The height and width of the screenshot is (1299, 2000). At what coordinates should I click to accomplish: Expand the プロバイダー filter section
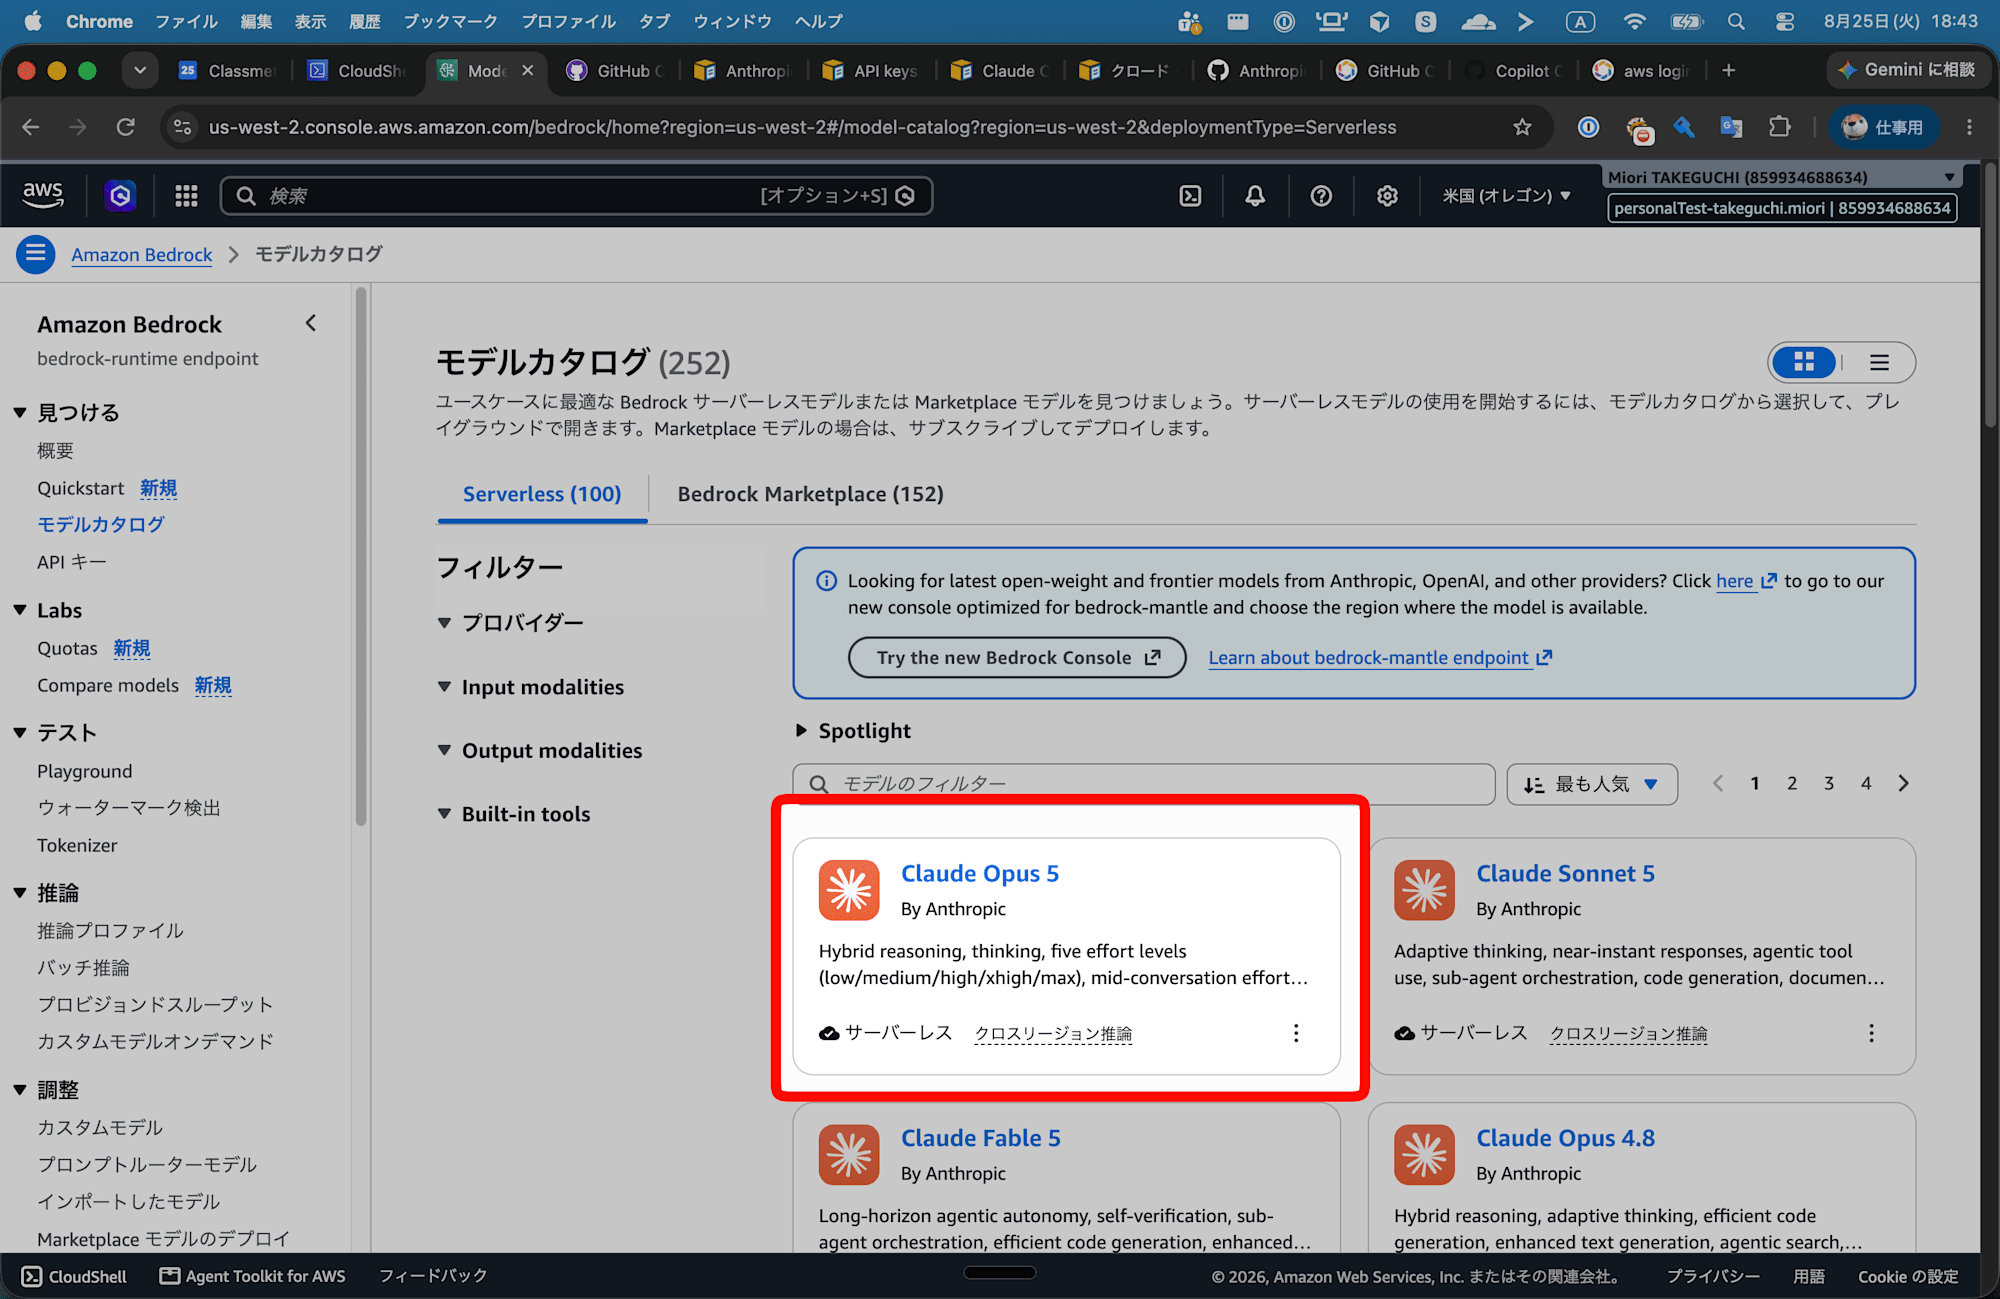tap(511, 623)
